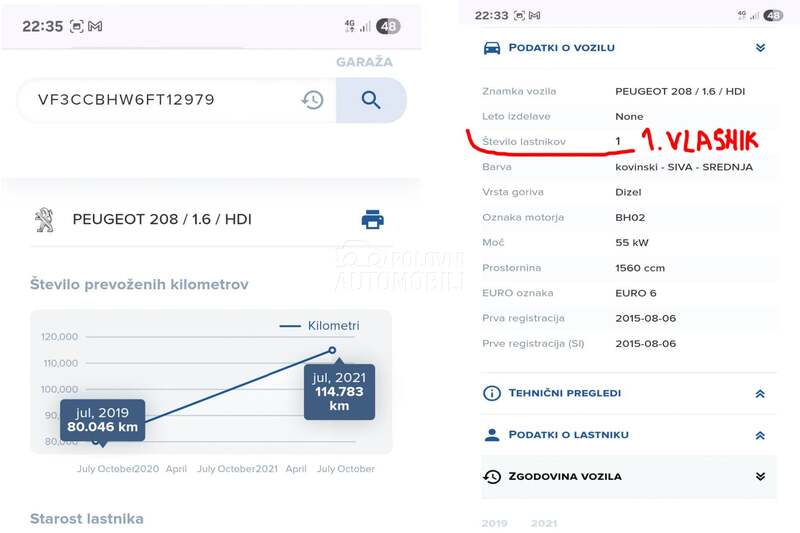Select color value kovinski - SIVA - SREDNJA

(684, 167)
